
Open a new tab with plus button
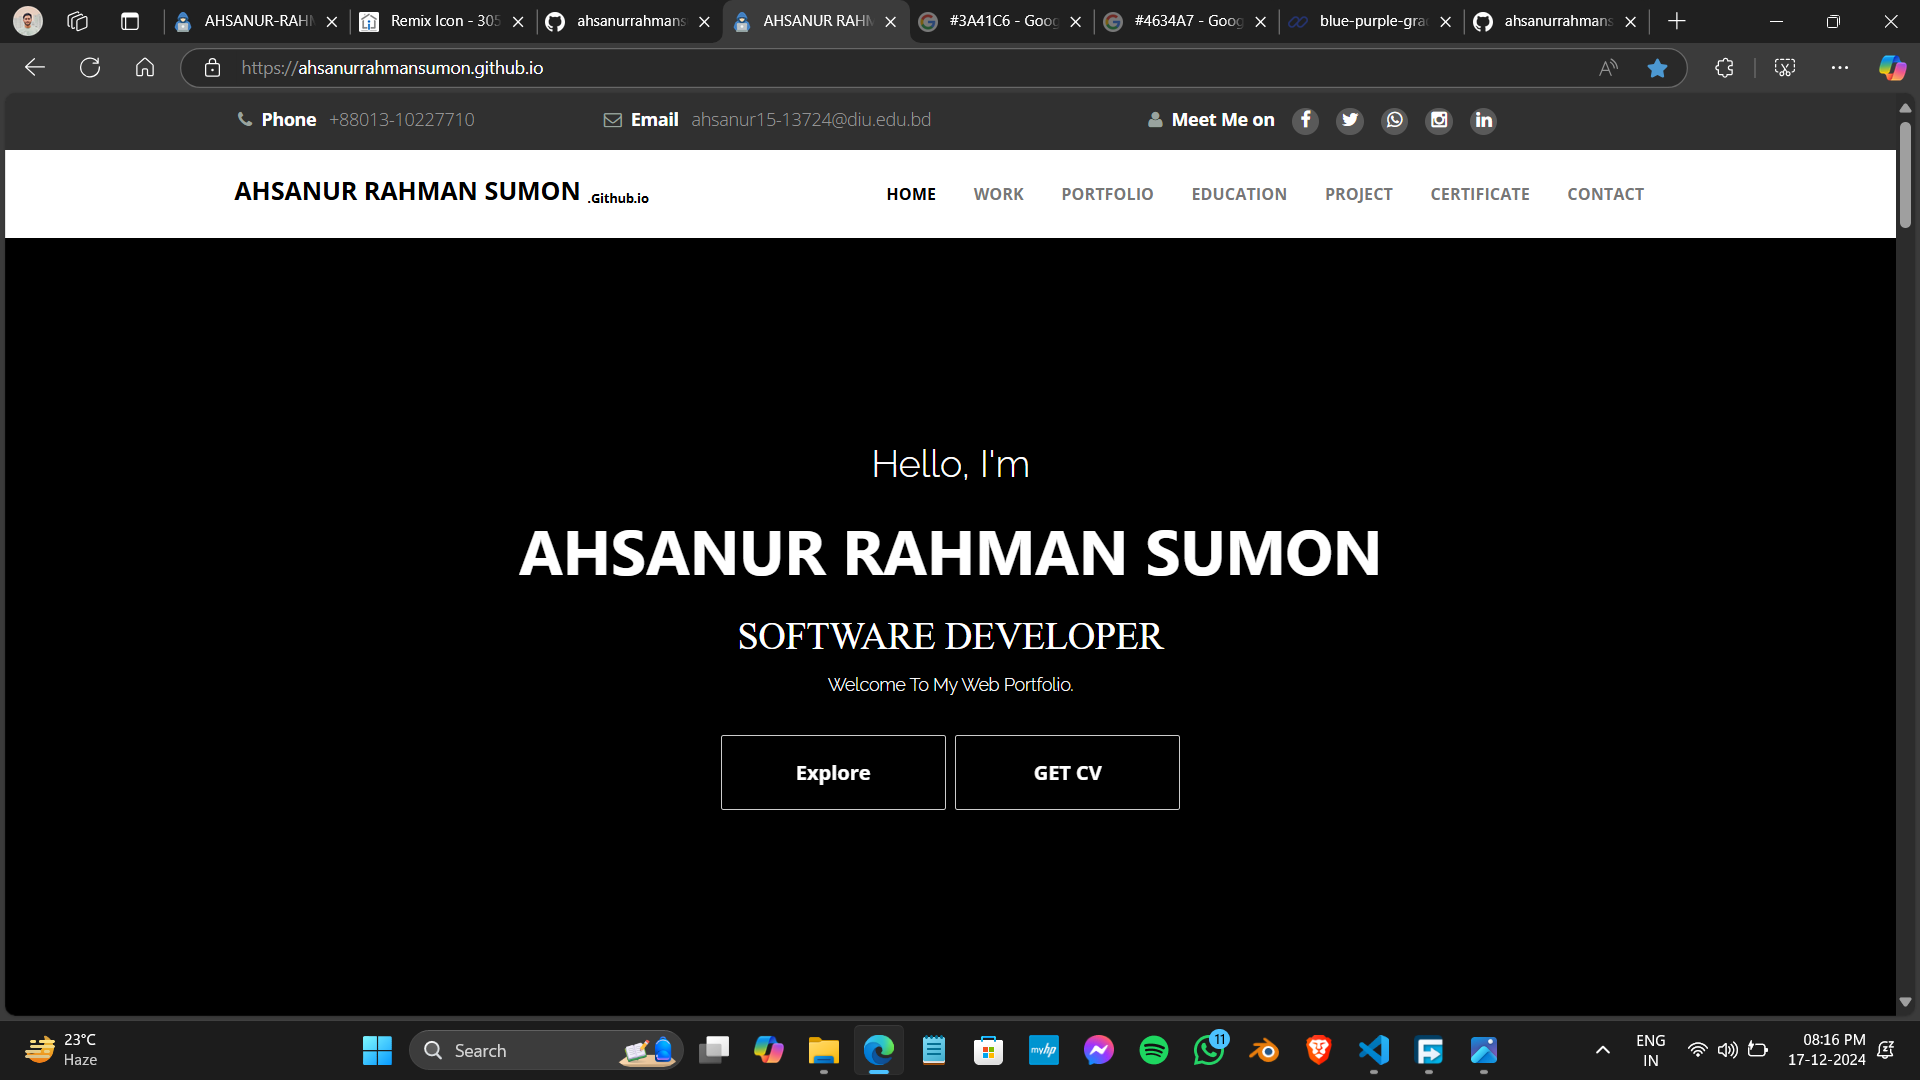1677,21
